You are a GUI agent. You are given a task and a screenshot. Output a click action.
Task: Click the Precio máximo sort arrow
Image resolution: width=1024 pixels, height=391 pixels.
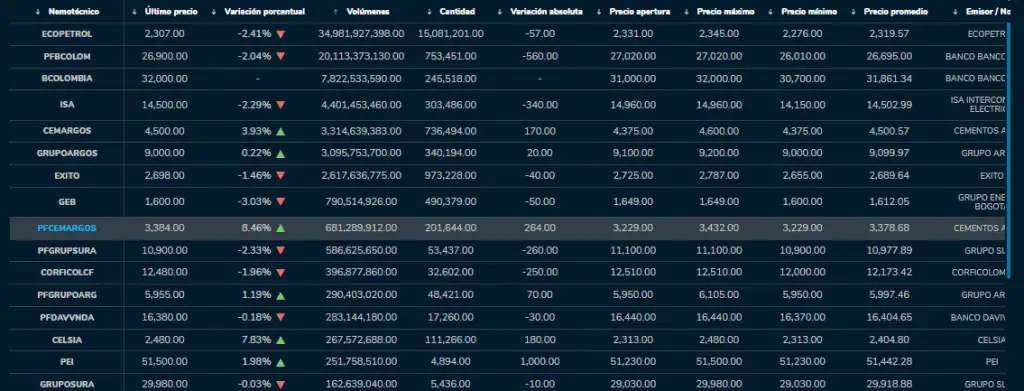[687, 12]
